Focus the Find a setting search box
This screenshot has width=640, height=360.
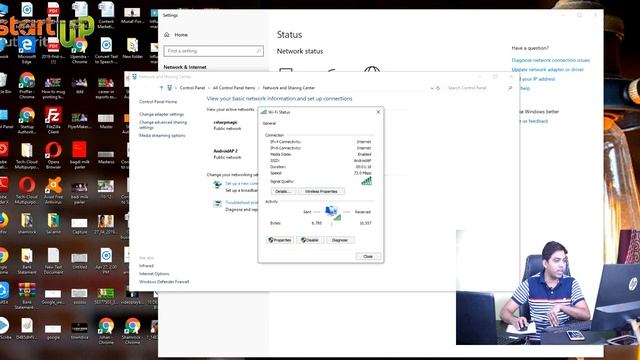pyautogui.click(x=213, y=51)
